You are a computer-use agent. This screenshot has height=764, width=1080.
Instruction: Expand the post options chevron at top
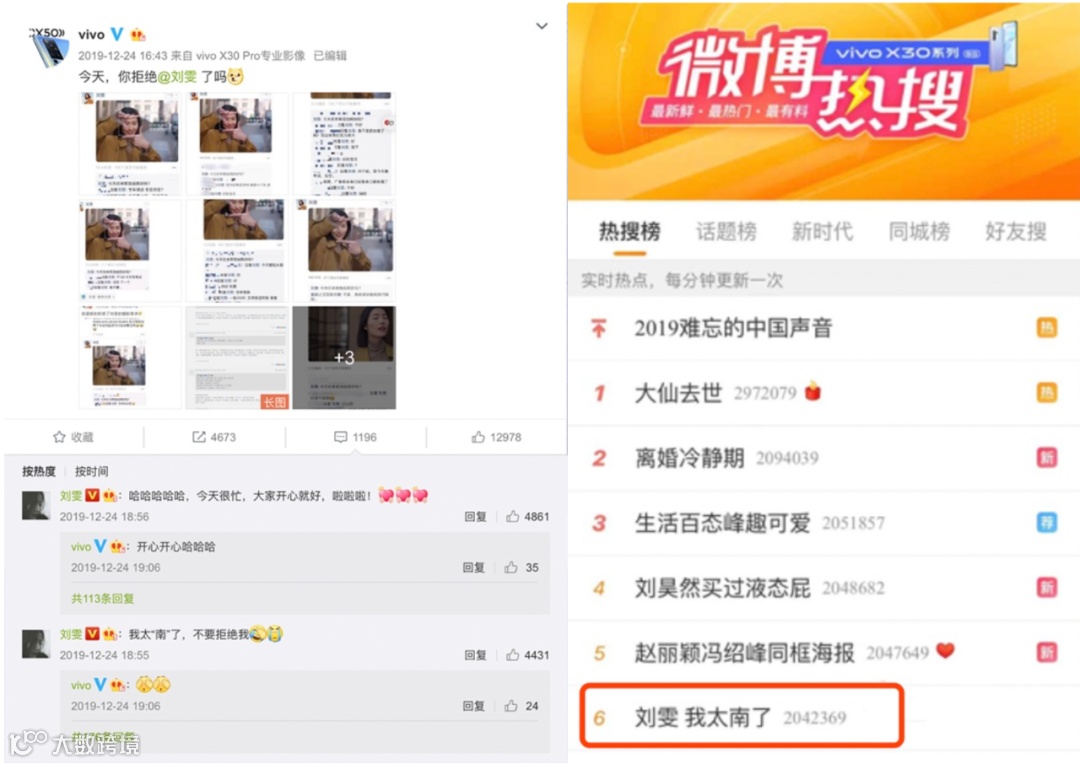542,26
